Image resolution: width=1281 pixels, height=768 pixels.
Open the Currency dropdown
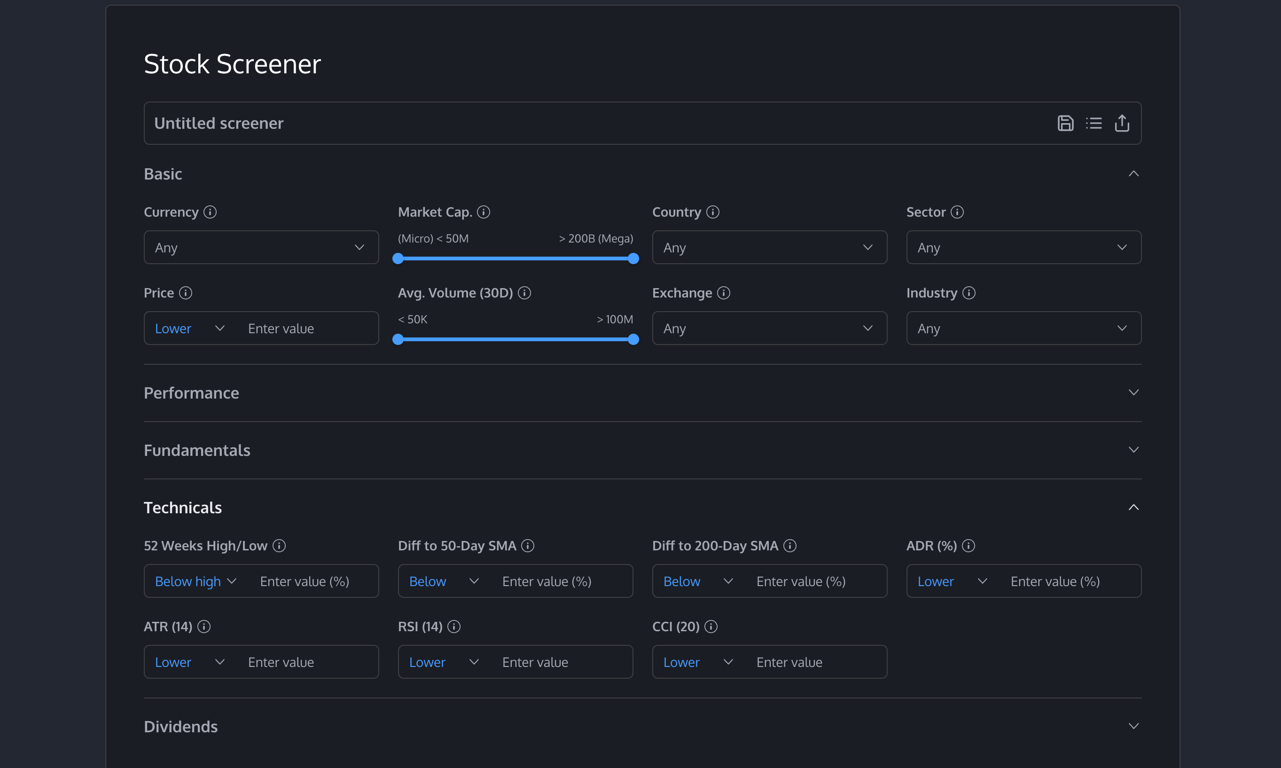coord(261,247)
